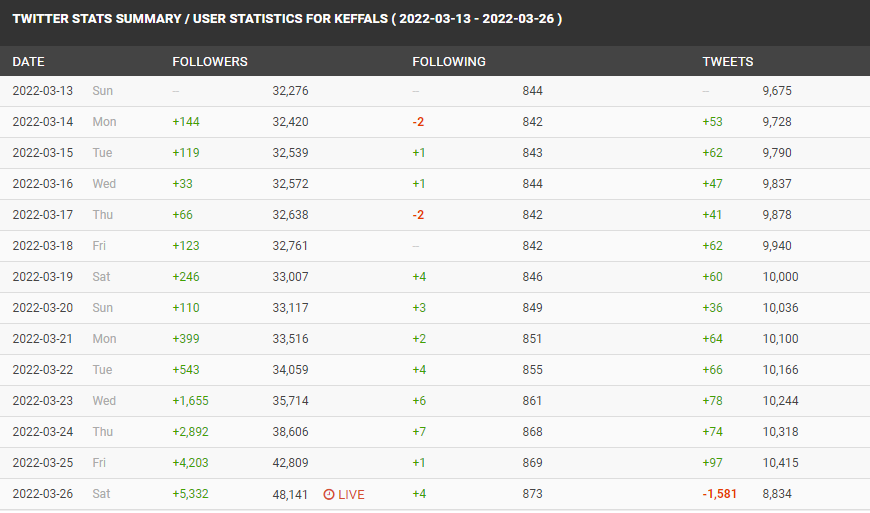
Task: Click the 32,276 followers total
Action: 290,91
